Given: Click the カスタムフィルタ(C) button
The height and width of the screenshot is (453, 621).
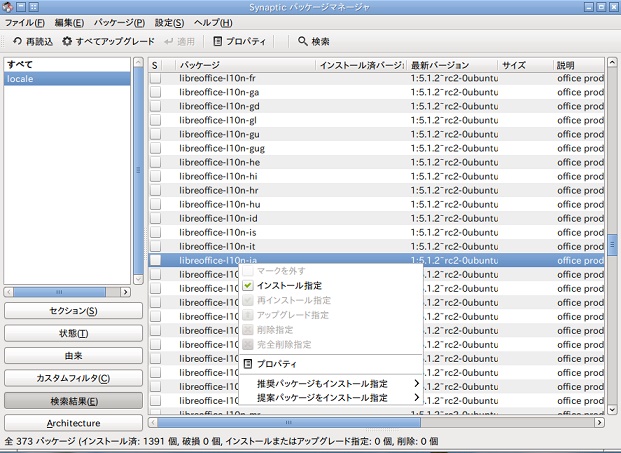Looking at the screenshot, I should click(73, 378).
